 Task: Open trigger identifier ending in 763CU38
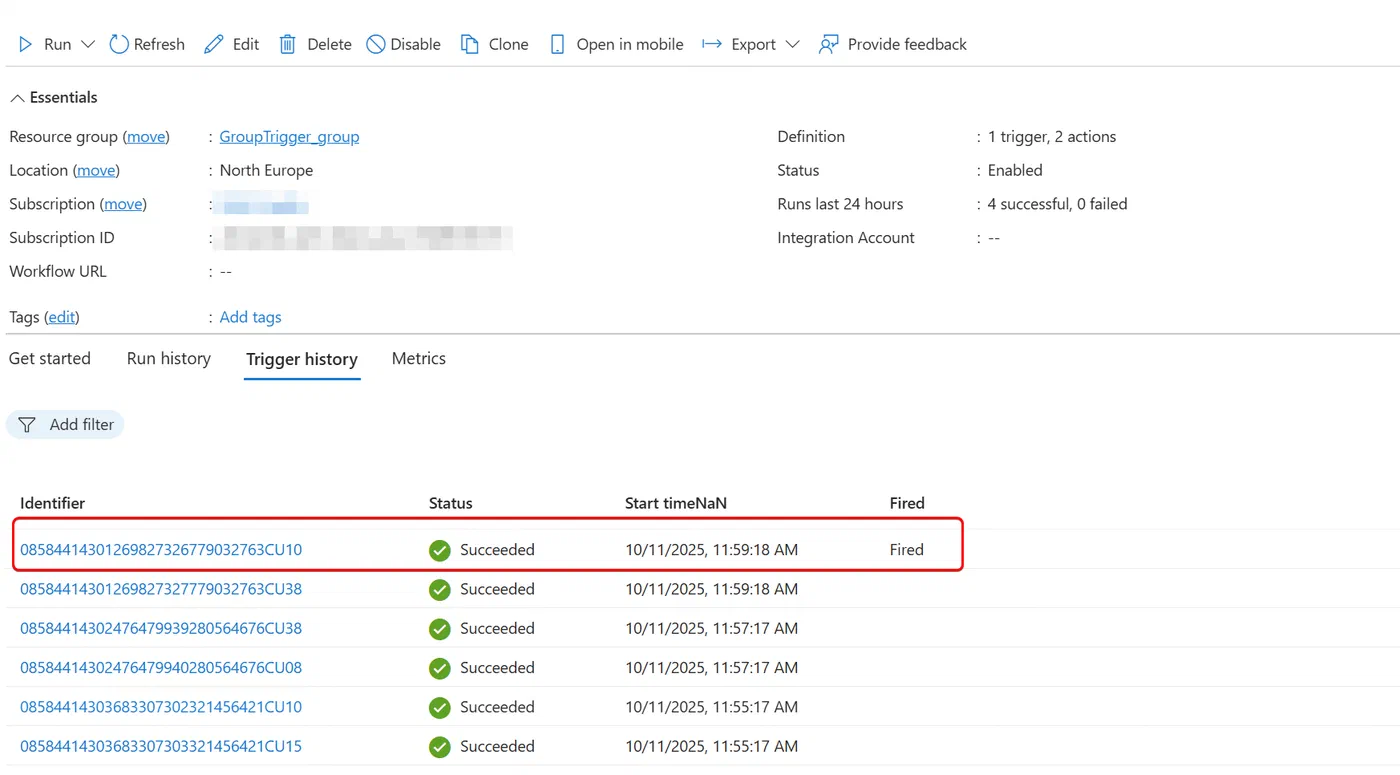point(161,589)
